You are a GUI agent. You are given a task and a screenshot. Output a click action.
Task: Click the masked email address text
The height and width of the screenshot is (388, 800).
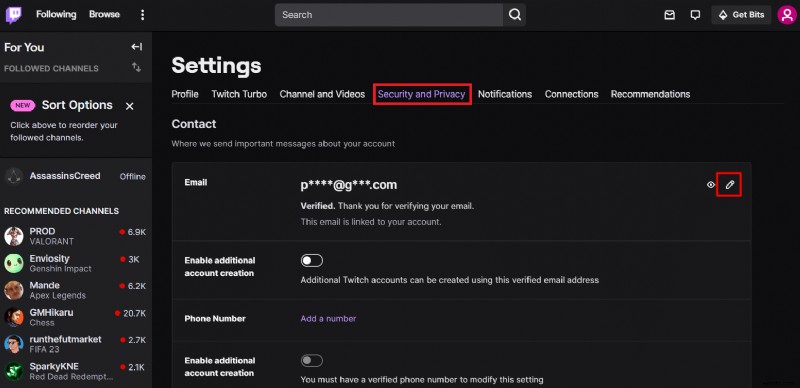tap(349, 185)
